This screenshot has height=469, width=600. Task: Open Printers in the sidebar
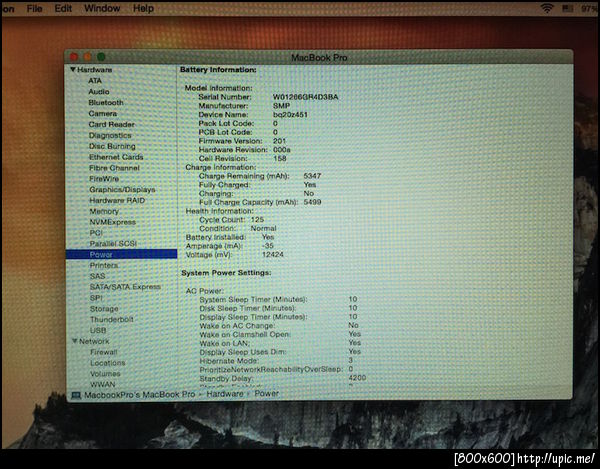104,265
